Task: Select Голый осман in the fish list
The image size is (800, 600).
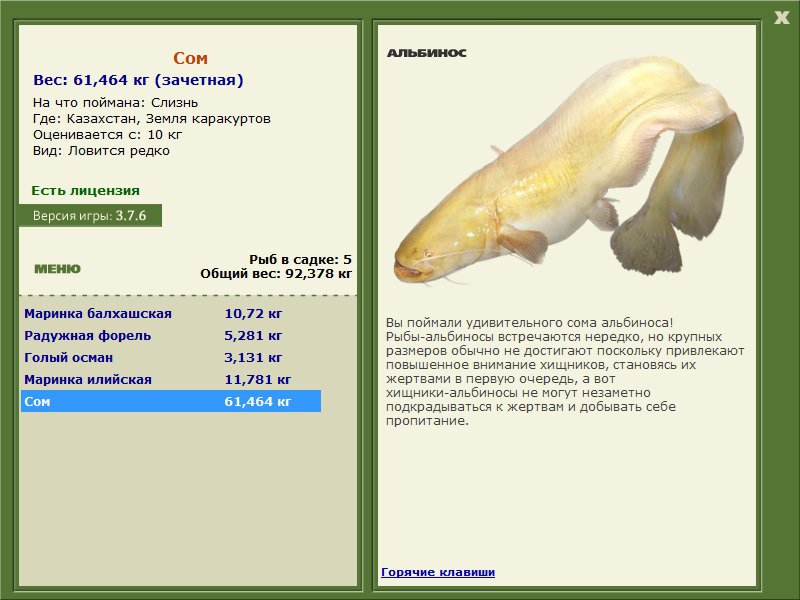Action: [x=171, y=357]
